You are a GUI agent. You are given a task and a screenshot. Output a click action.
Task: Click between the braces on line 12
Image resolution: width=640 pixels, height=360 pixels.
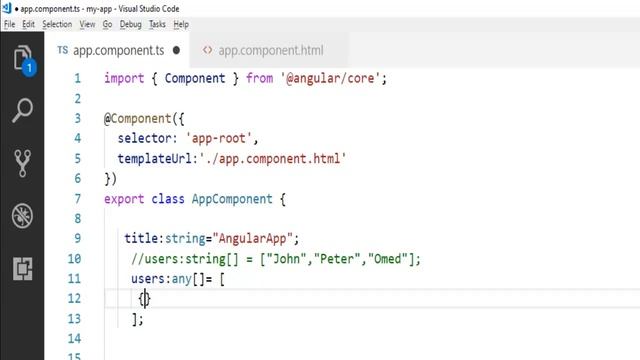pyautogui.click(x=145, y=299)
